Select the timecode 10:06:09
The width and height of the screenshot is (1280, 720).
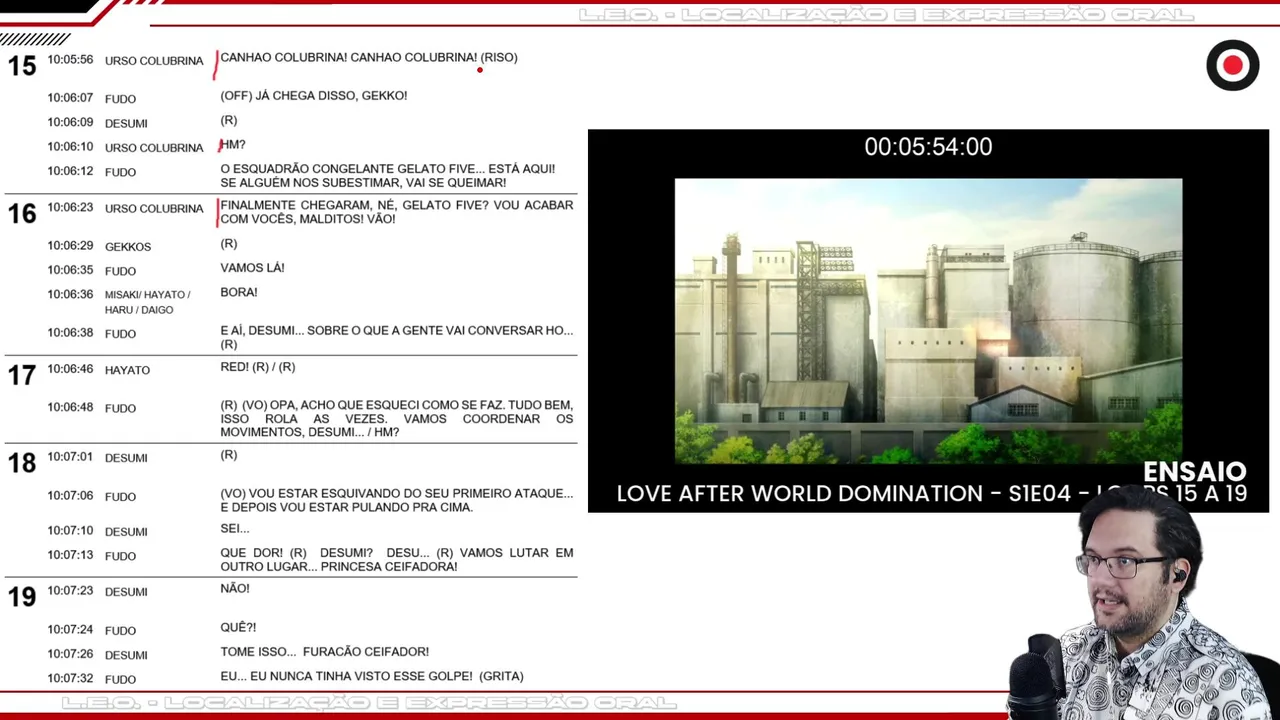point(70,122)
